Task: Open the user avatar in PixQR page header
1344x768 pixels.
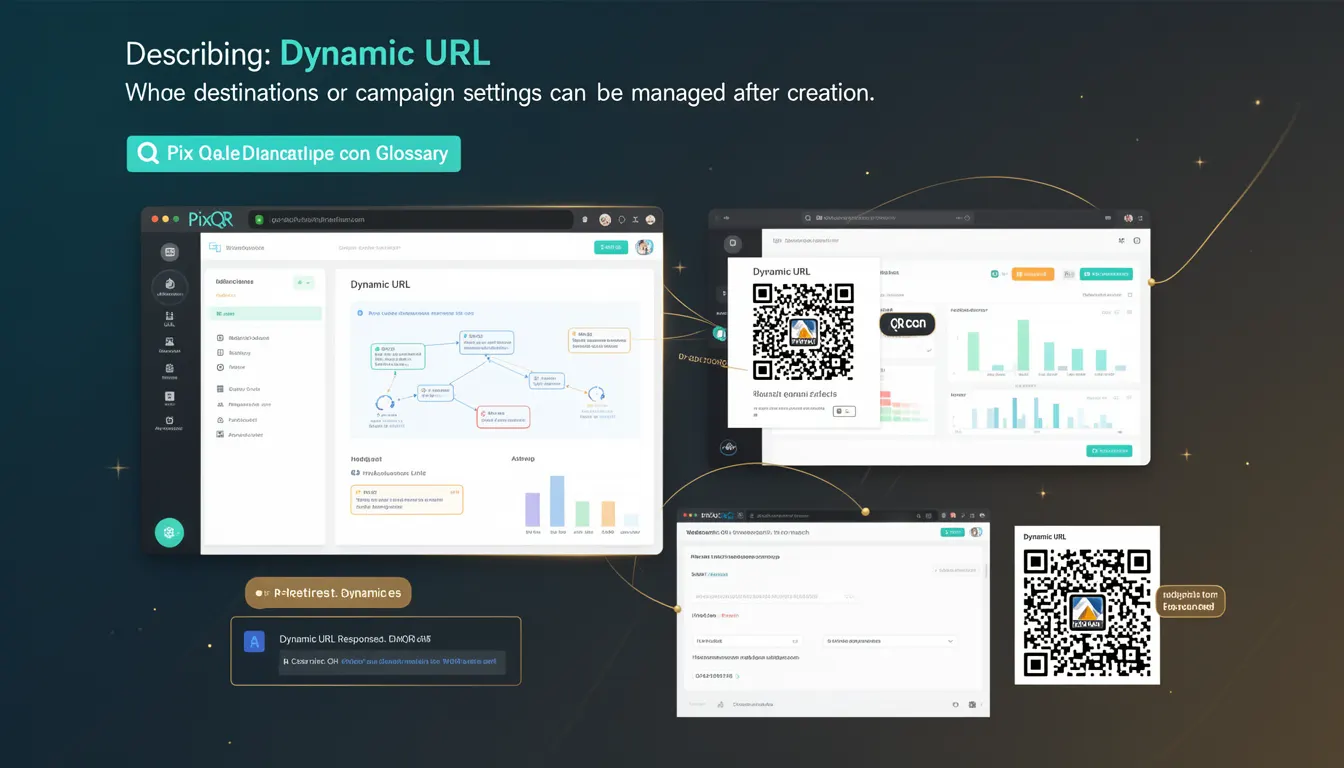Action: click(644, 247)
